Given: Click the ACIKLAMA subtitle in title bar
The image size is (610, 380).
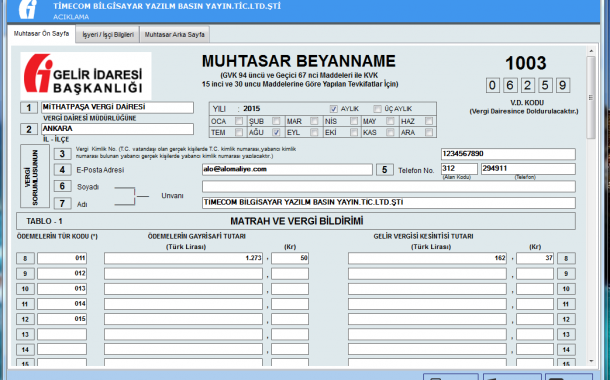Looking at the screenshot, I should coord(71,17).
